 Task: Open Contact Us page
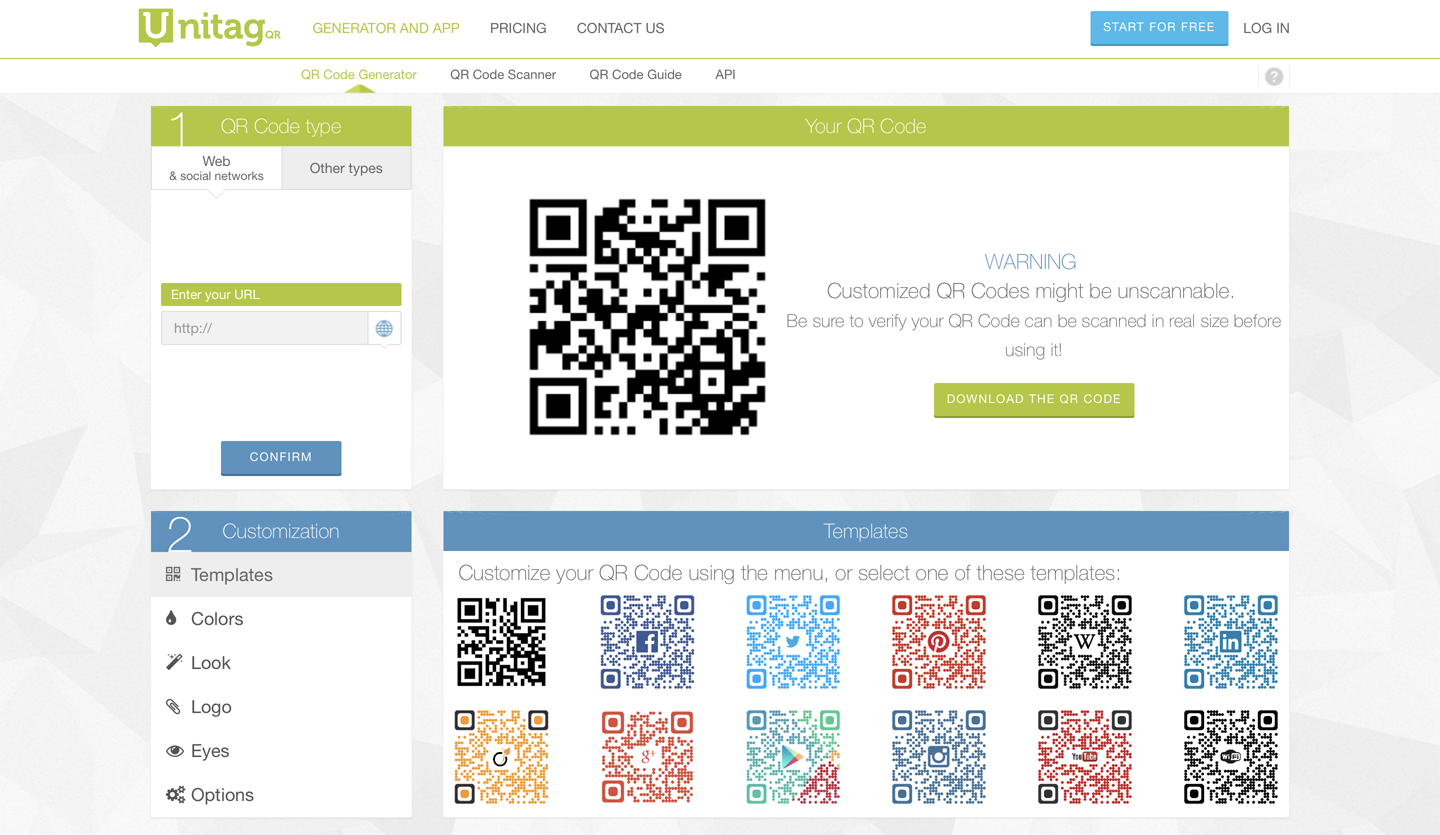(x=620, y=28)
